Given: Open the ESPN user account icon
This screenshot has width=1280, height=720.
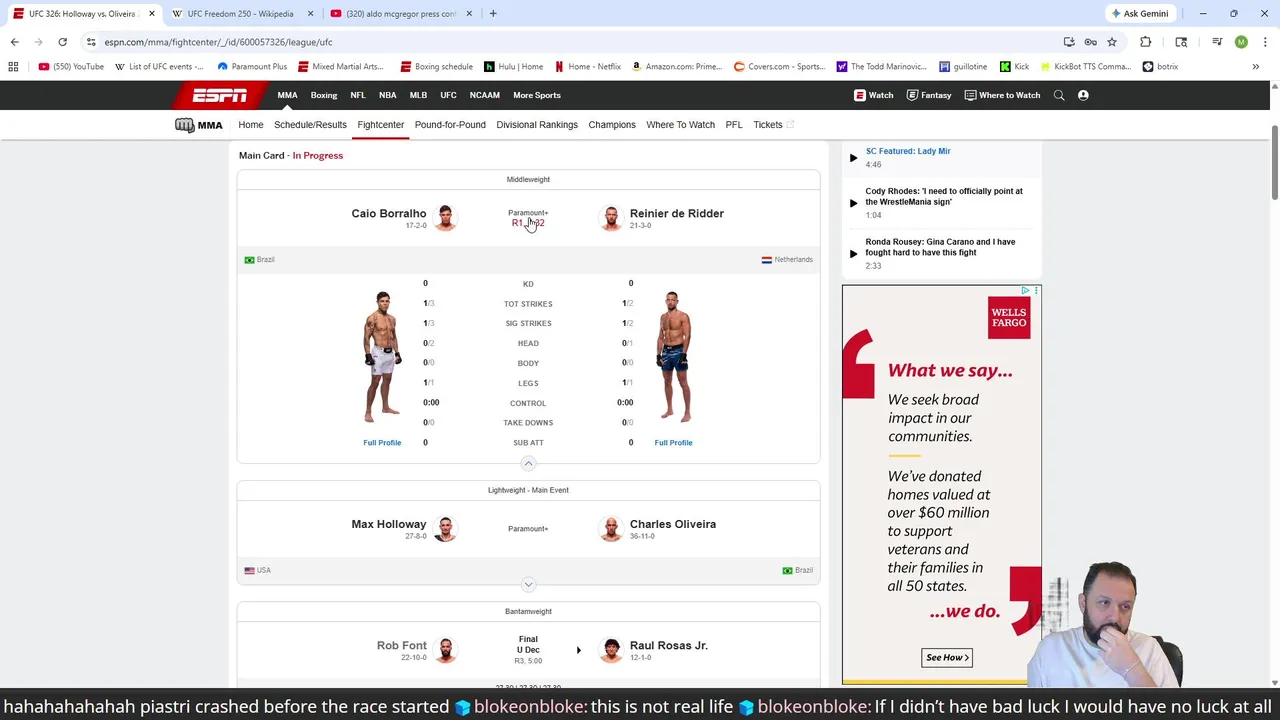Looking at the screenshot, I should pos(1083,95).
